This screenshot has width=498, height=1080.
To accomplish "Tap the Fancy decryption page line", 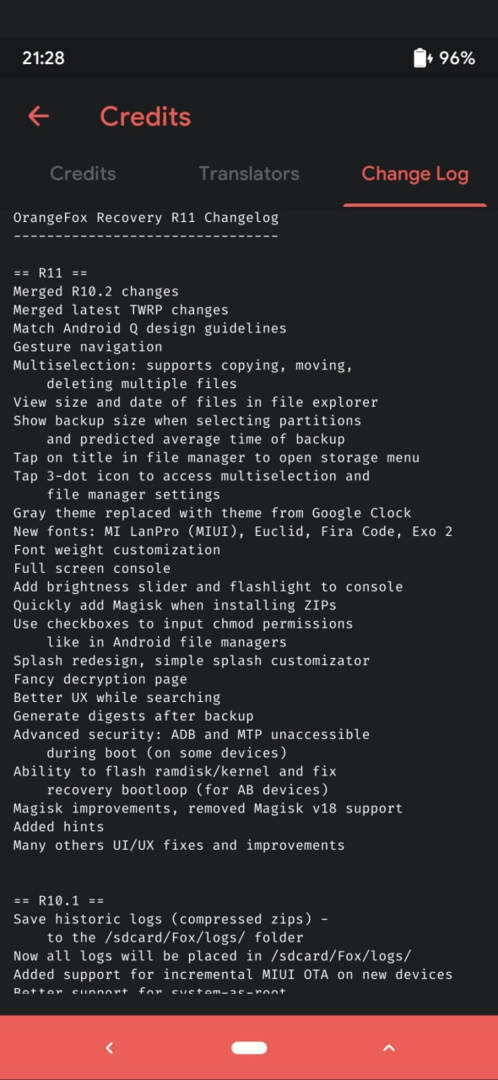I will (x=100, y=679).
